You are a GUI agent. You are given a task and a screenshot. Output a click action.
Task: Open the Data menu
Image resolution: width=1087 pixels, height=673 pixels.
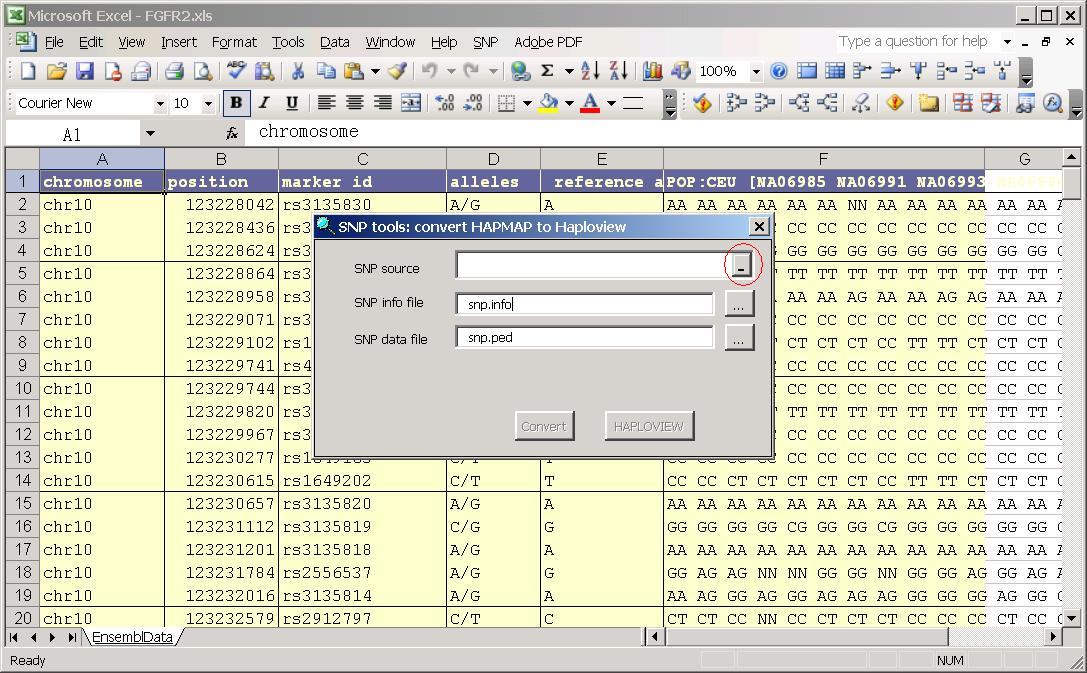coord(334,42)
